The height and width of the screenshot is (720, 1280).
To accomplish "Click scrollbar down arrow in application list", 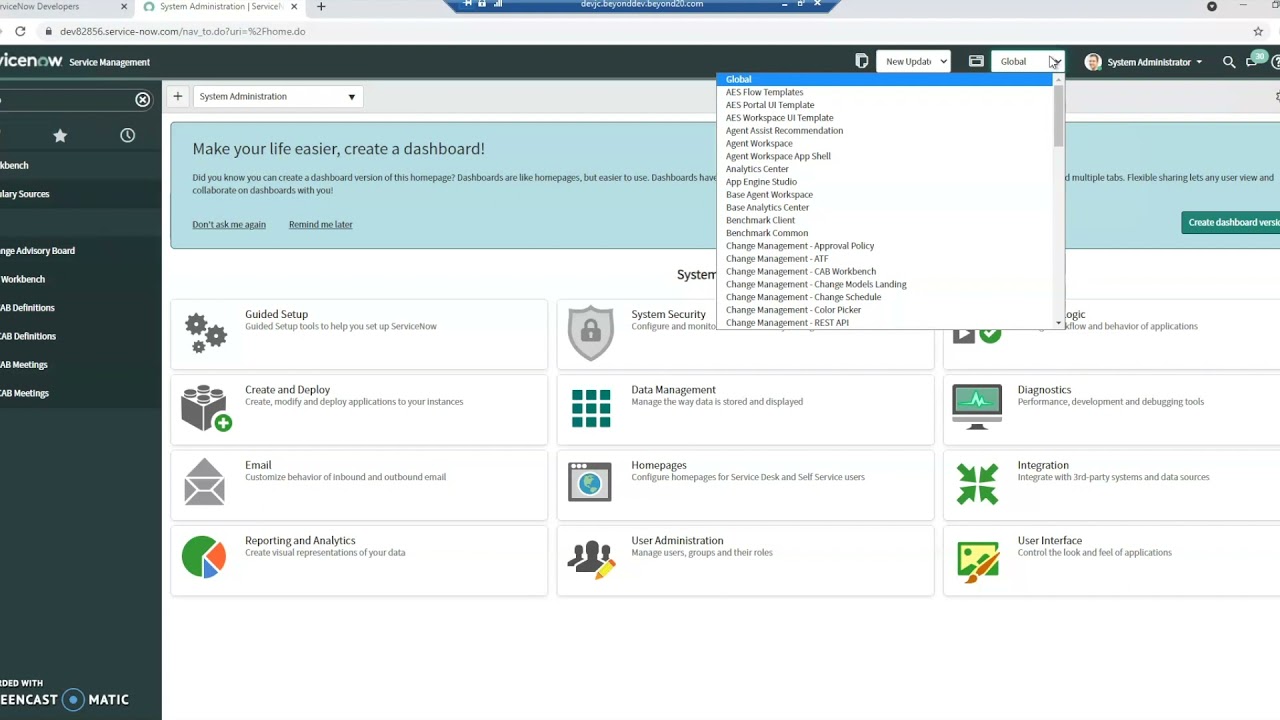I will click(x=1058, y=324).
